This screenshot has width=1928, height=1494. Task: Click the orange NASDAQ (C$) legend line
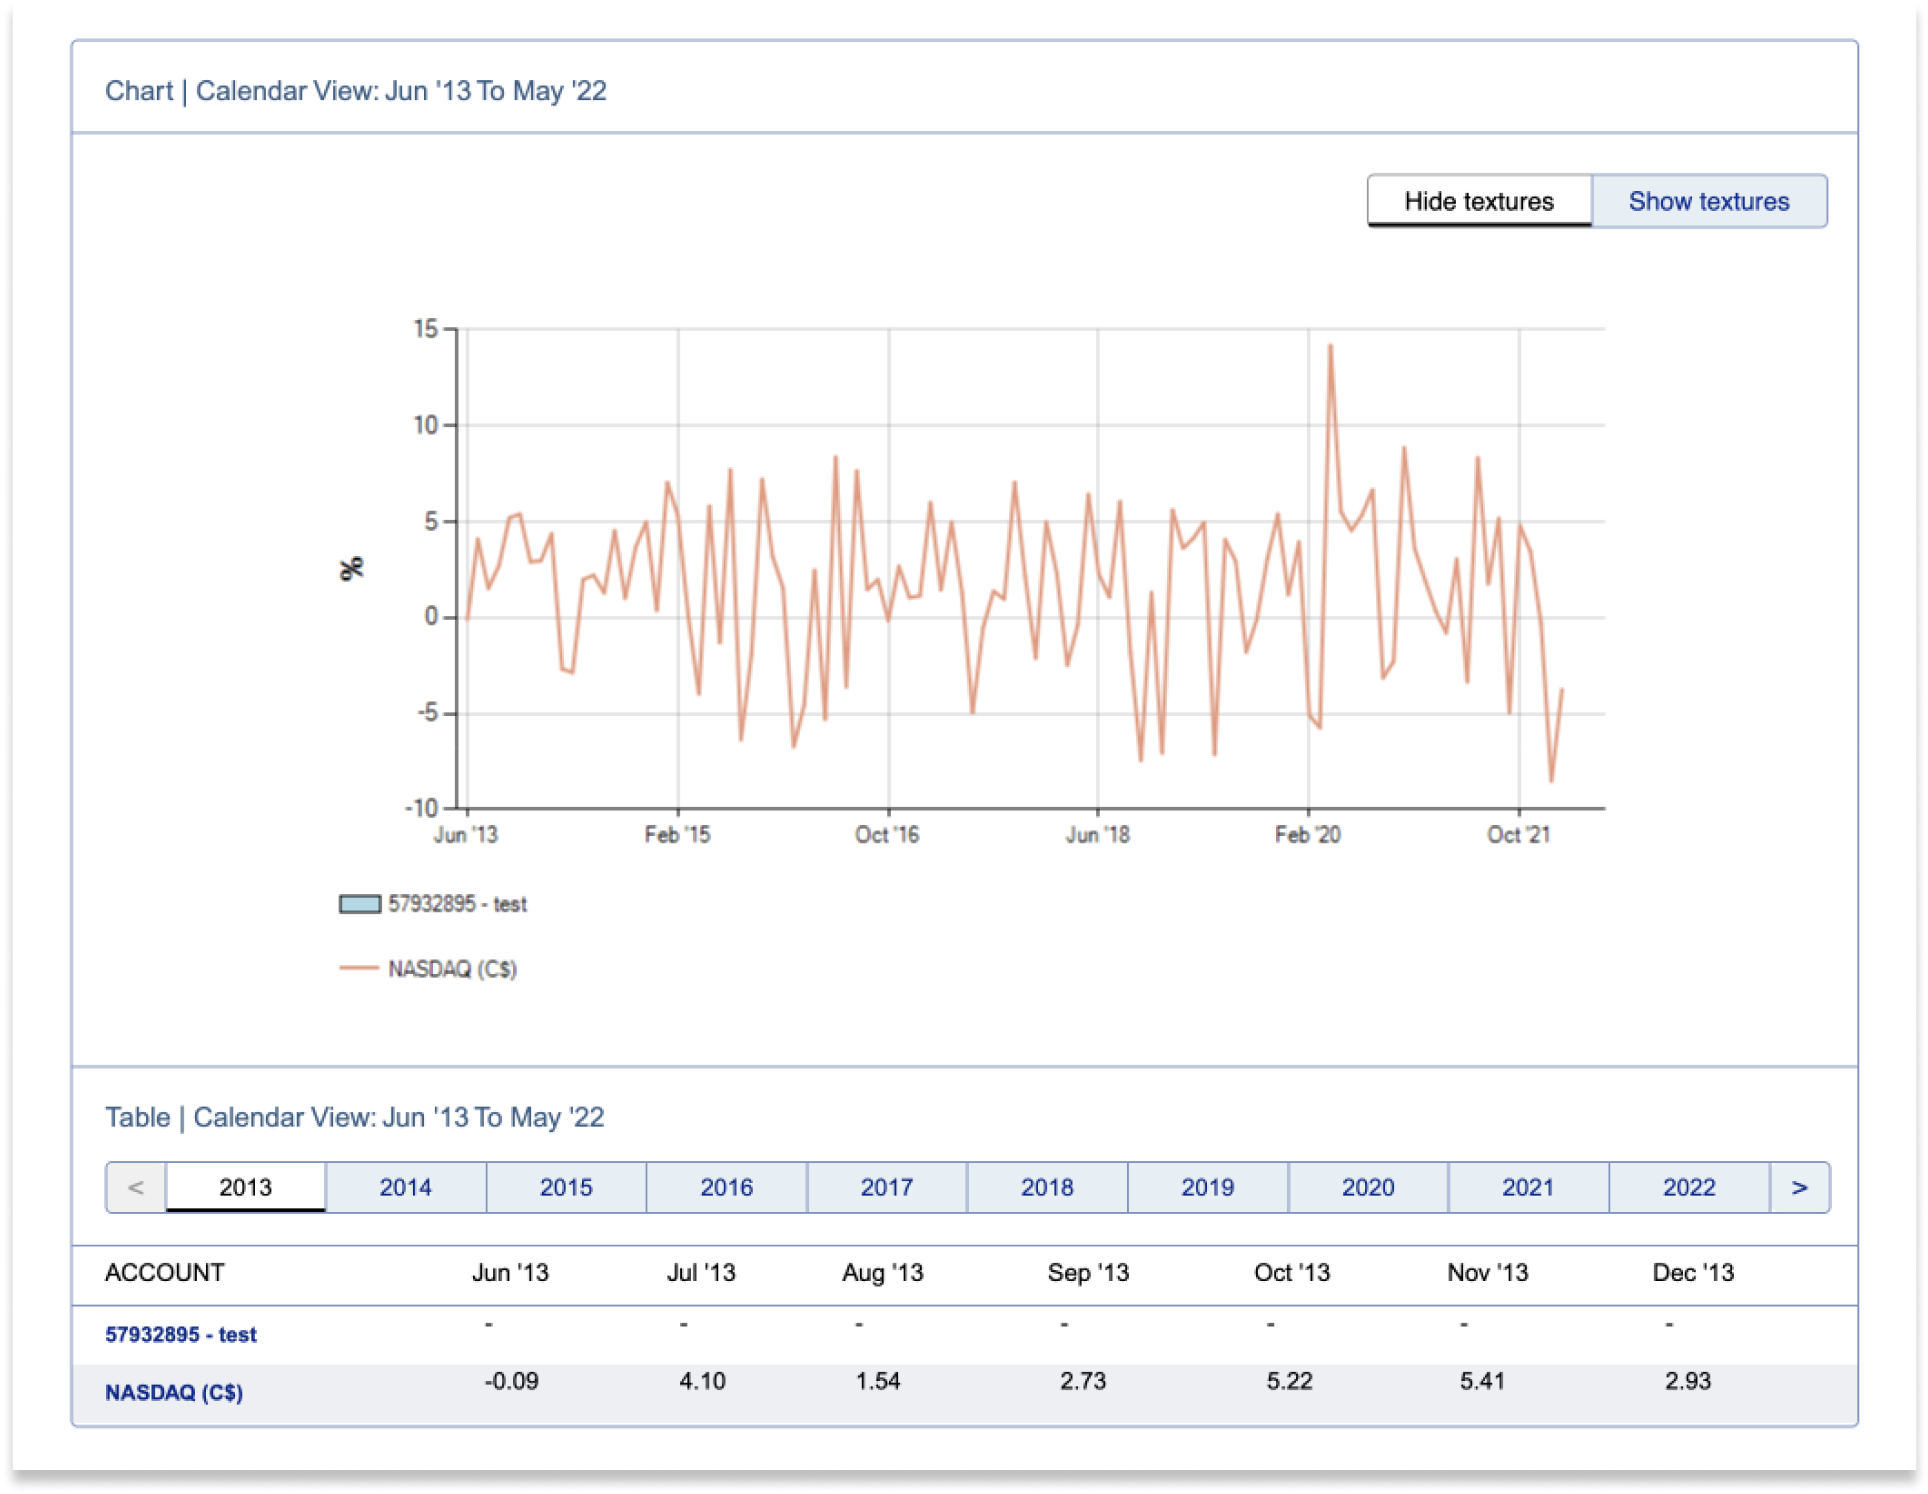point(359,968)
